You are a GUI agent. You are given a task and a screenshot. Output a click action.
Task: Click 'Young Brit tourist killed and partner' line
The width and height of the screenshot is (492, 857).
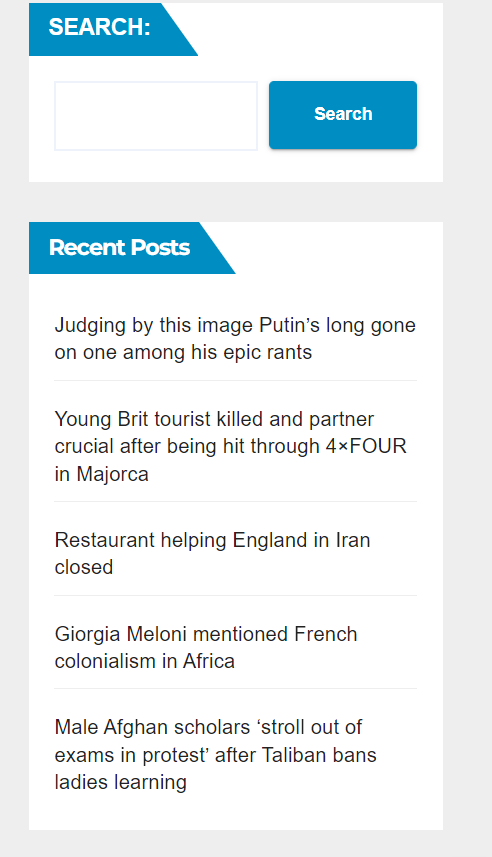coord(214,419)
